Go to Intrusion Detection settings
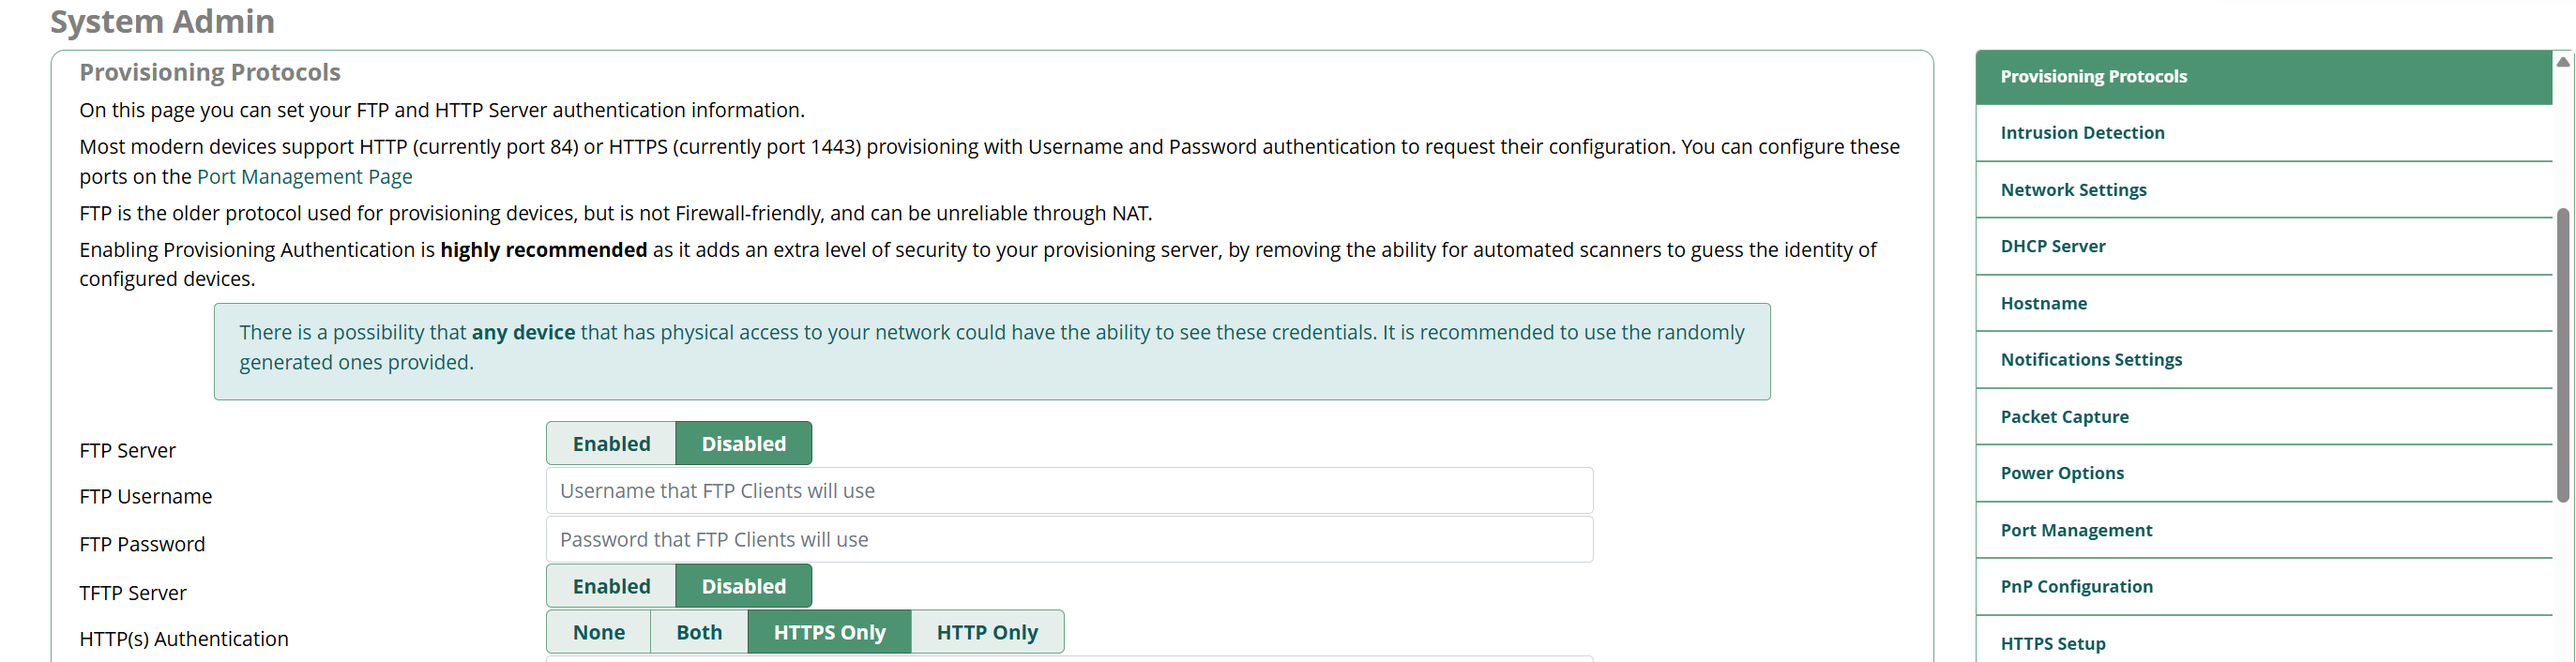 point(2082,133)
